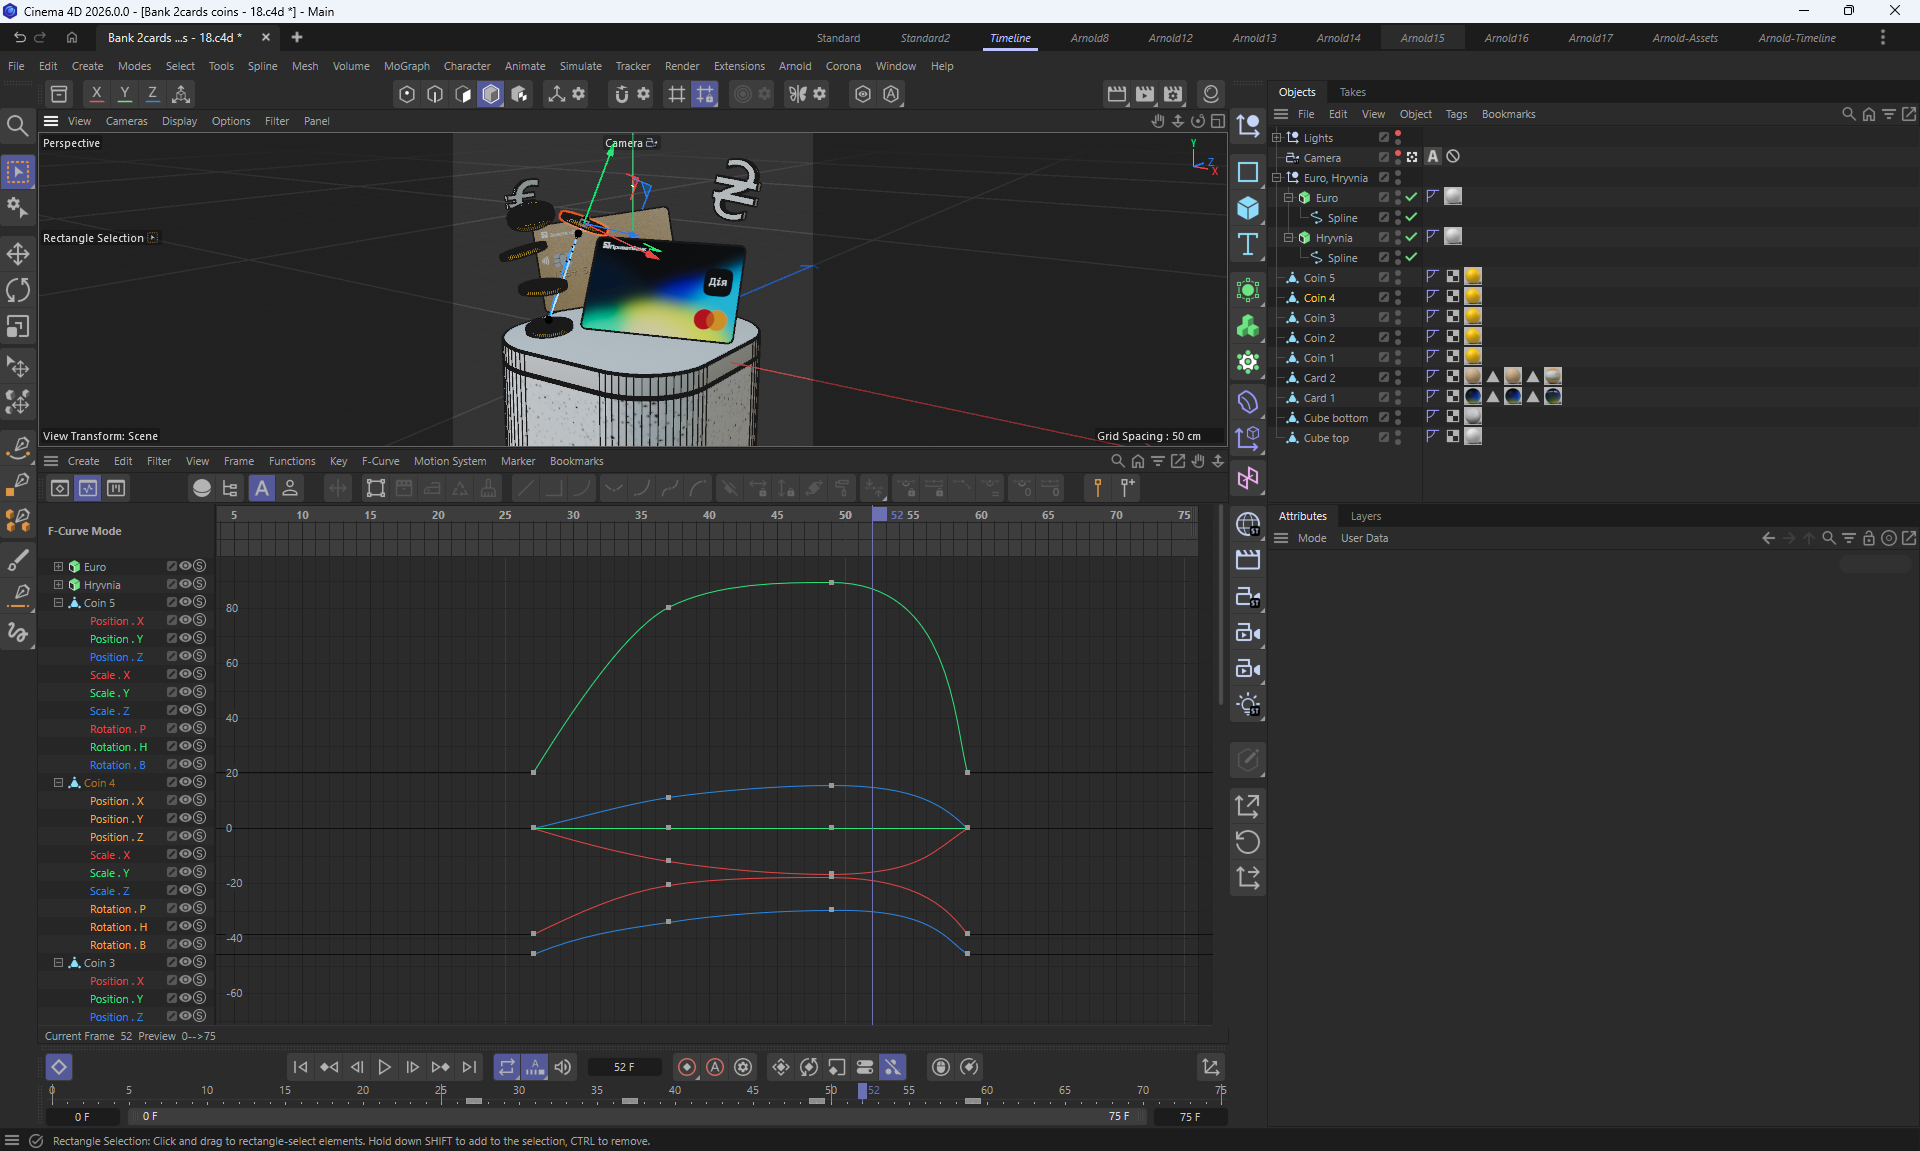Toggle Euro object enable checkmark
Viewport: 1920px width, 1151px height.
[1411, 197]
